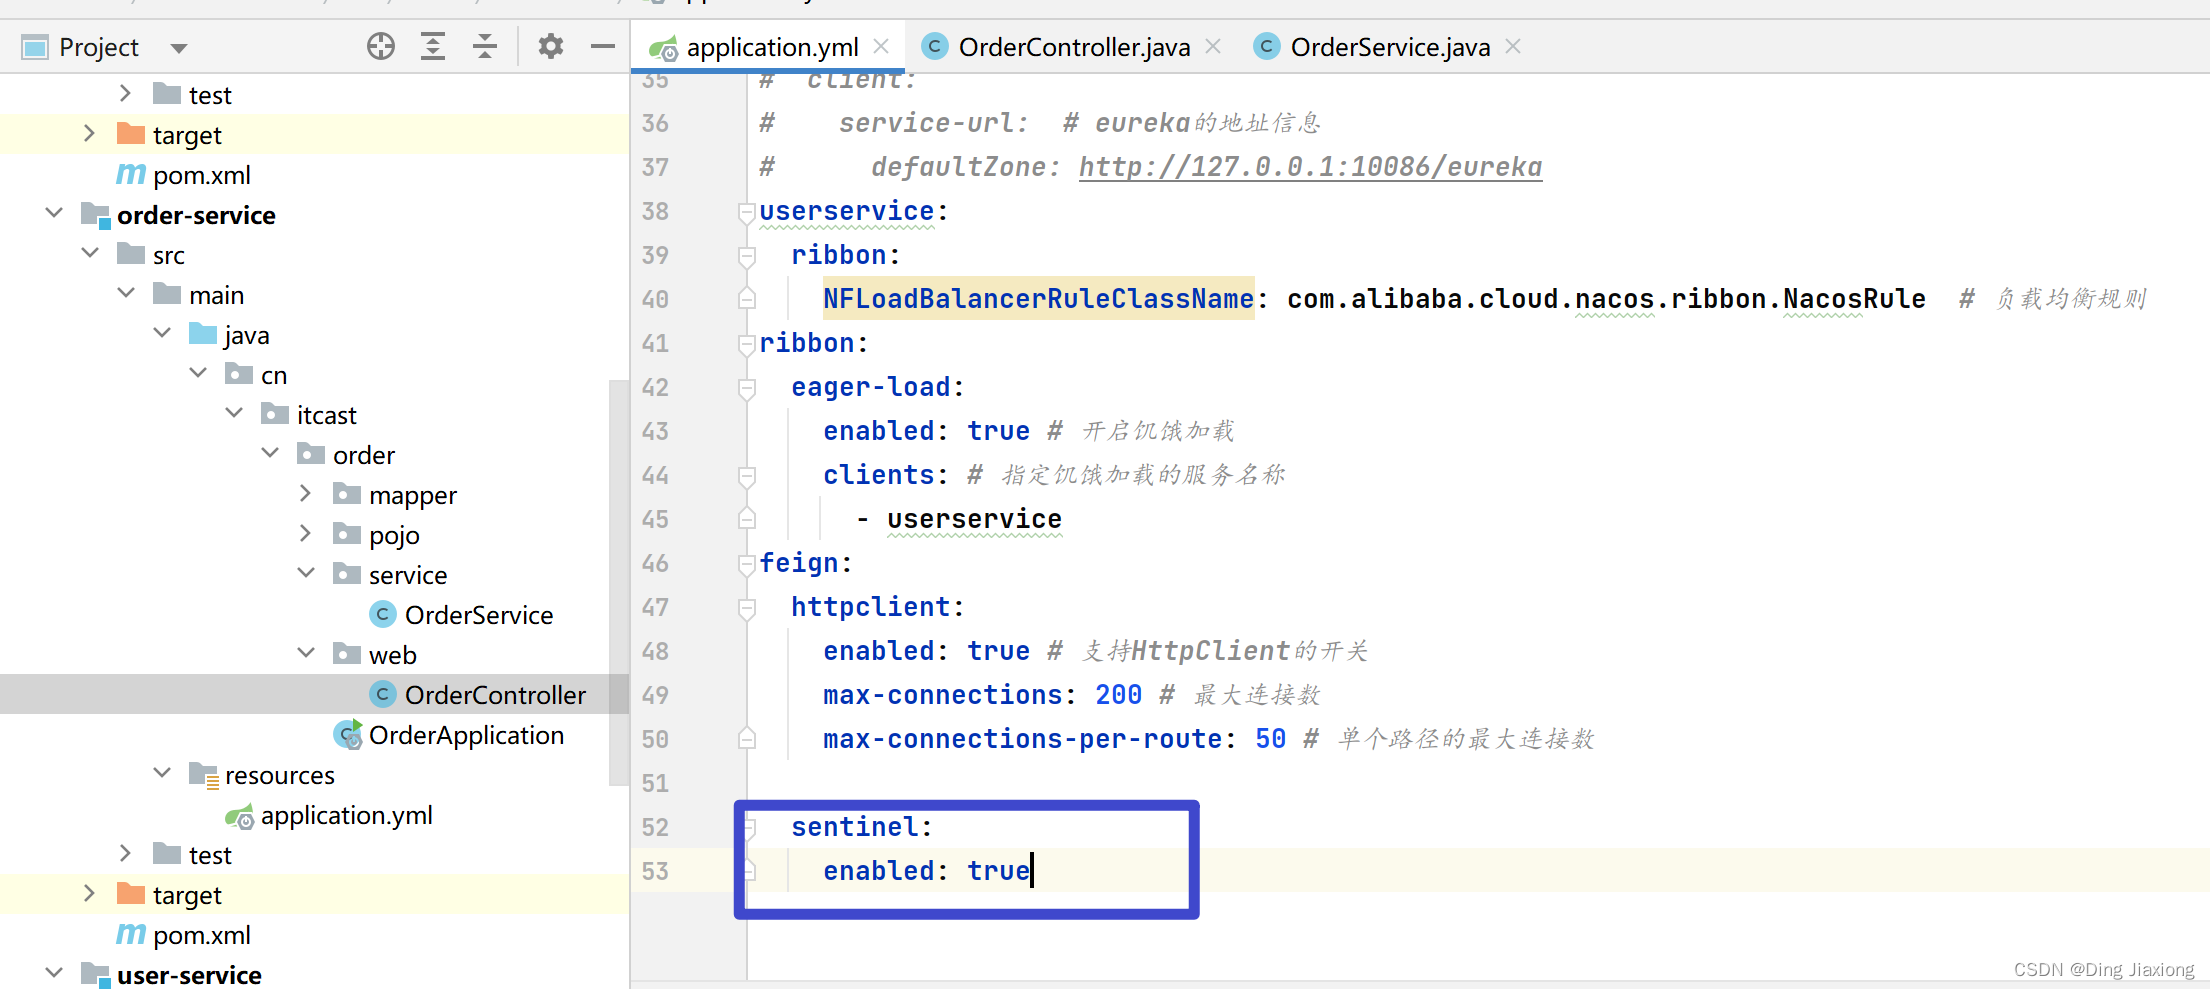
Task: Switch to OrderService.java tab
Action: click(1390, 47)
